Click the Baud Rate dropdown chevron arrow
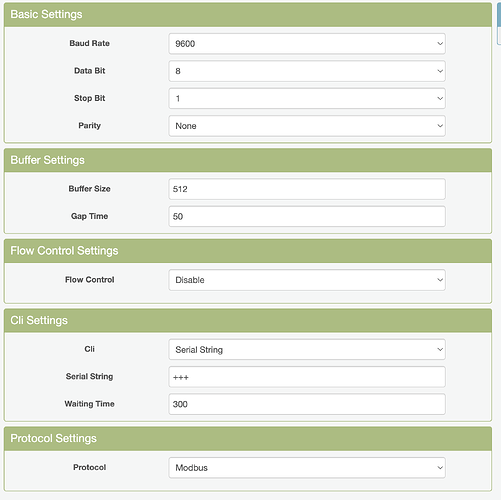The height and width of the screenshot is (500, 501). tap(440, 44)
